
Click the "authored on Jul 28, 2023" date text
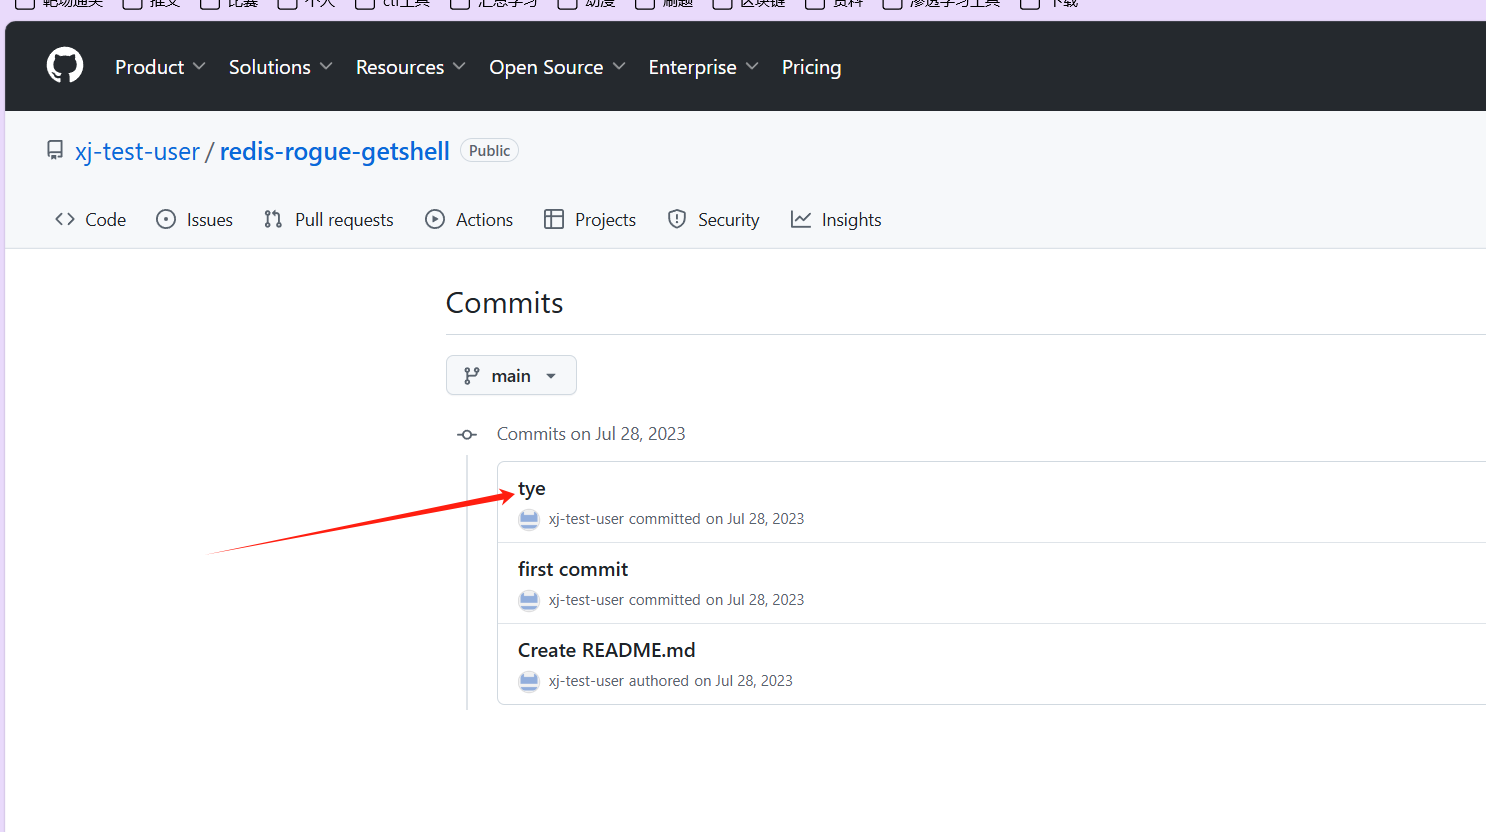(x=711, y=681)
